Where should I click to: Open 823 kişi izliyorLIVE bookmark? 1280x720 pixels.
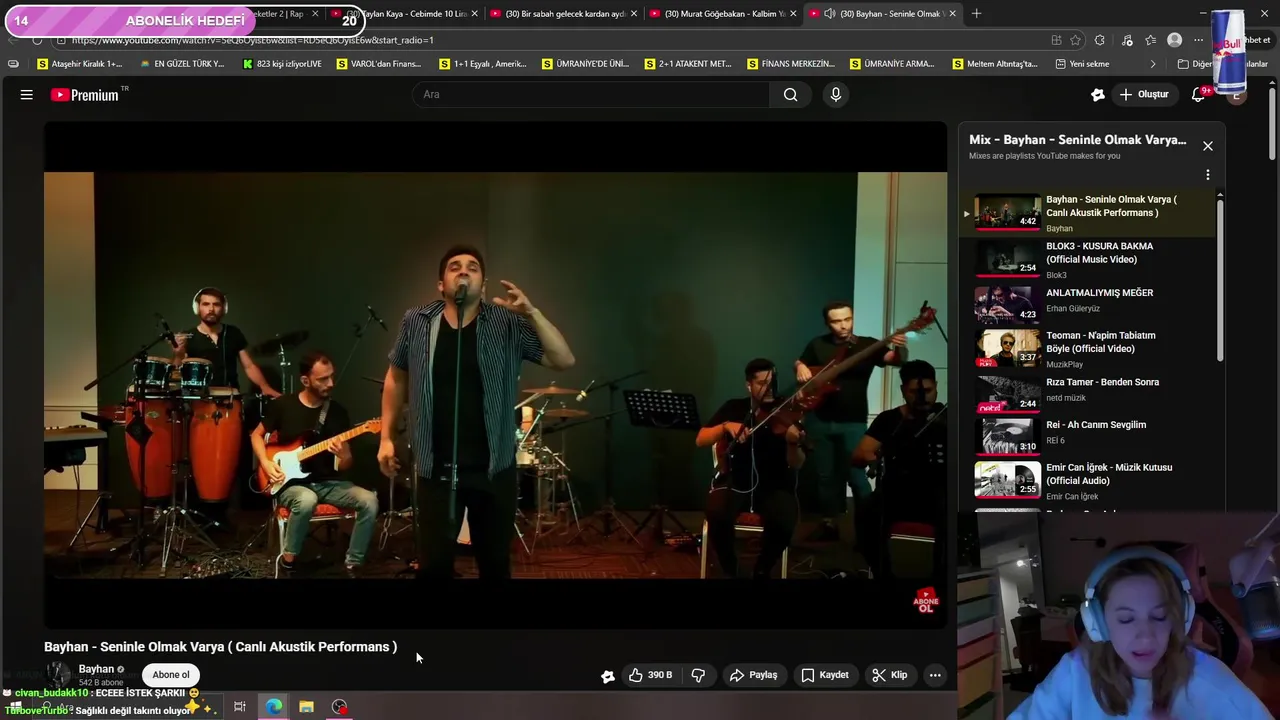(282, 64)
